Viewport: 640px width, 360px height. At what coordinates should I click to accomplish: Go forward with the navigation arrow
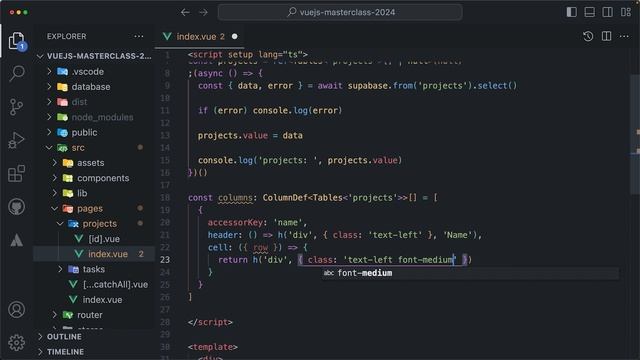point(203,12)
